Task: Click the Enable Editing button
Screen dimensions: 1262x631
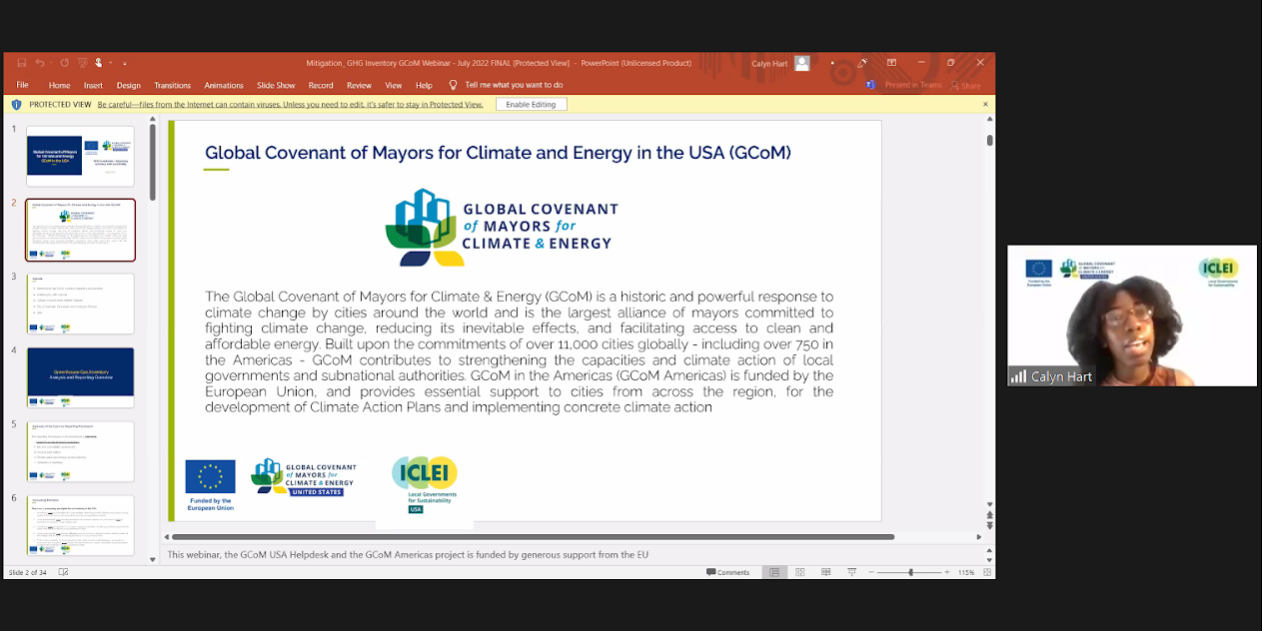Action: [530, 104]
